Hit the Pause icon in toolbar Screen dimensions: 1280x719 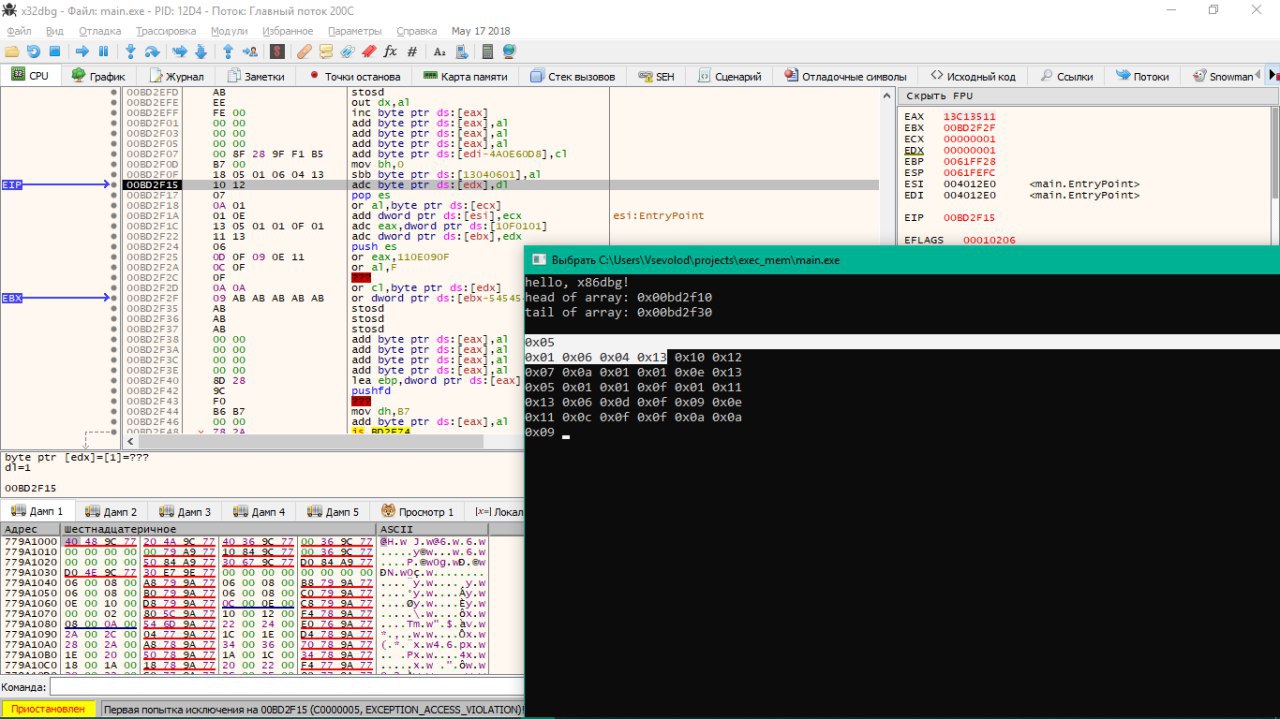[x=103, y=51]
